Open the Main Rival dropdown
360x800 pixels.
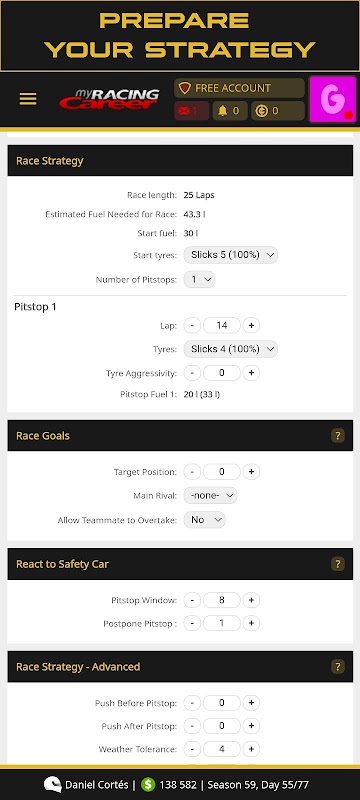pyautogui.click(x=210, y=495)
